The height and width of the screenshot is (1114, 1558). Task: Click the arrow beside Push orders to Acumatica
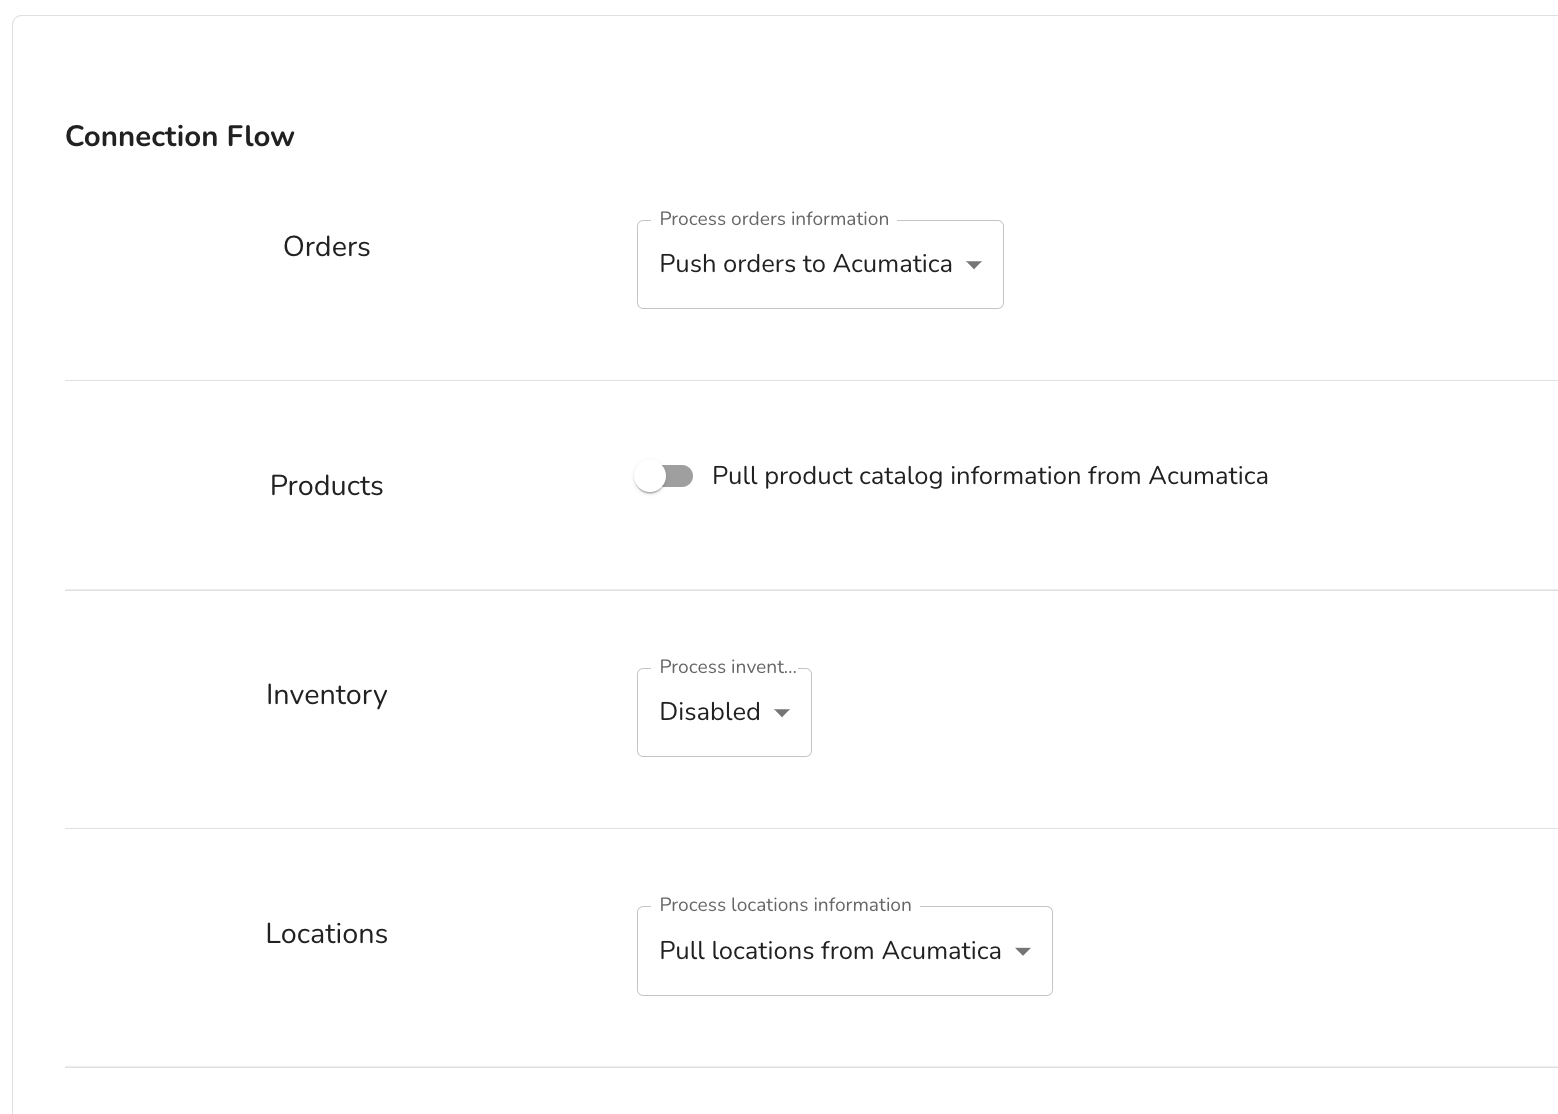coord(974,265)
